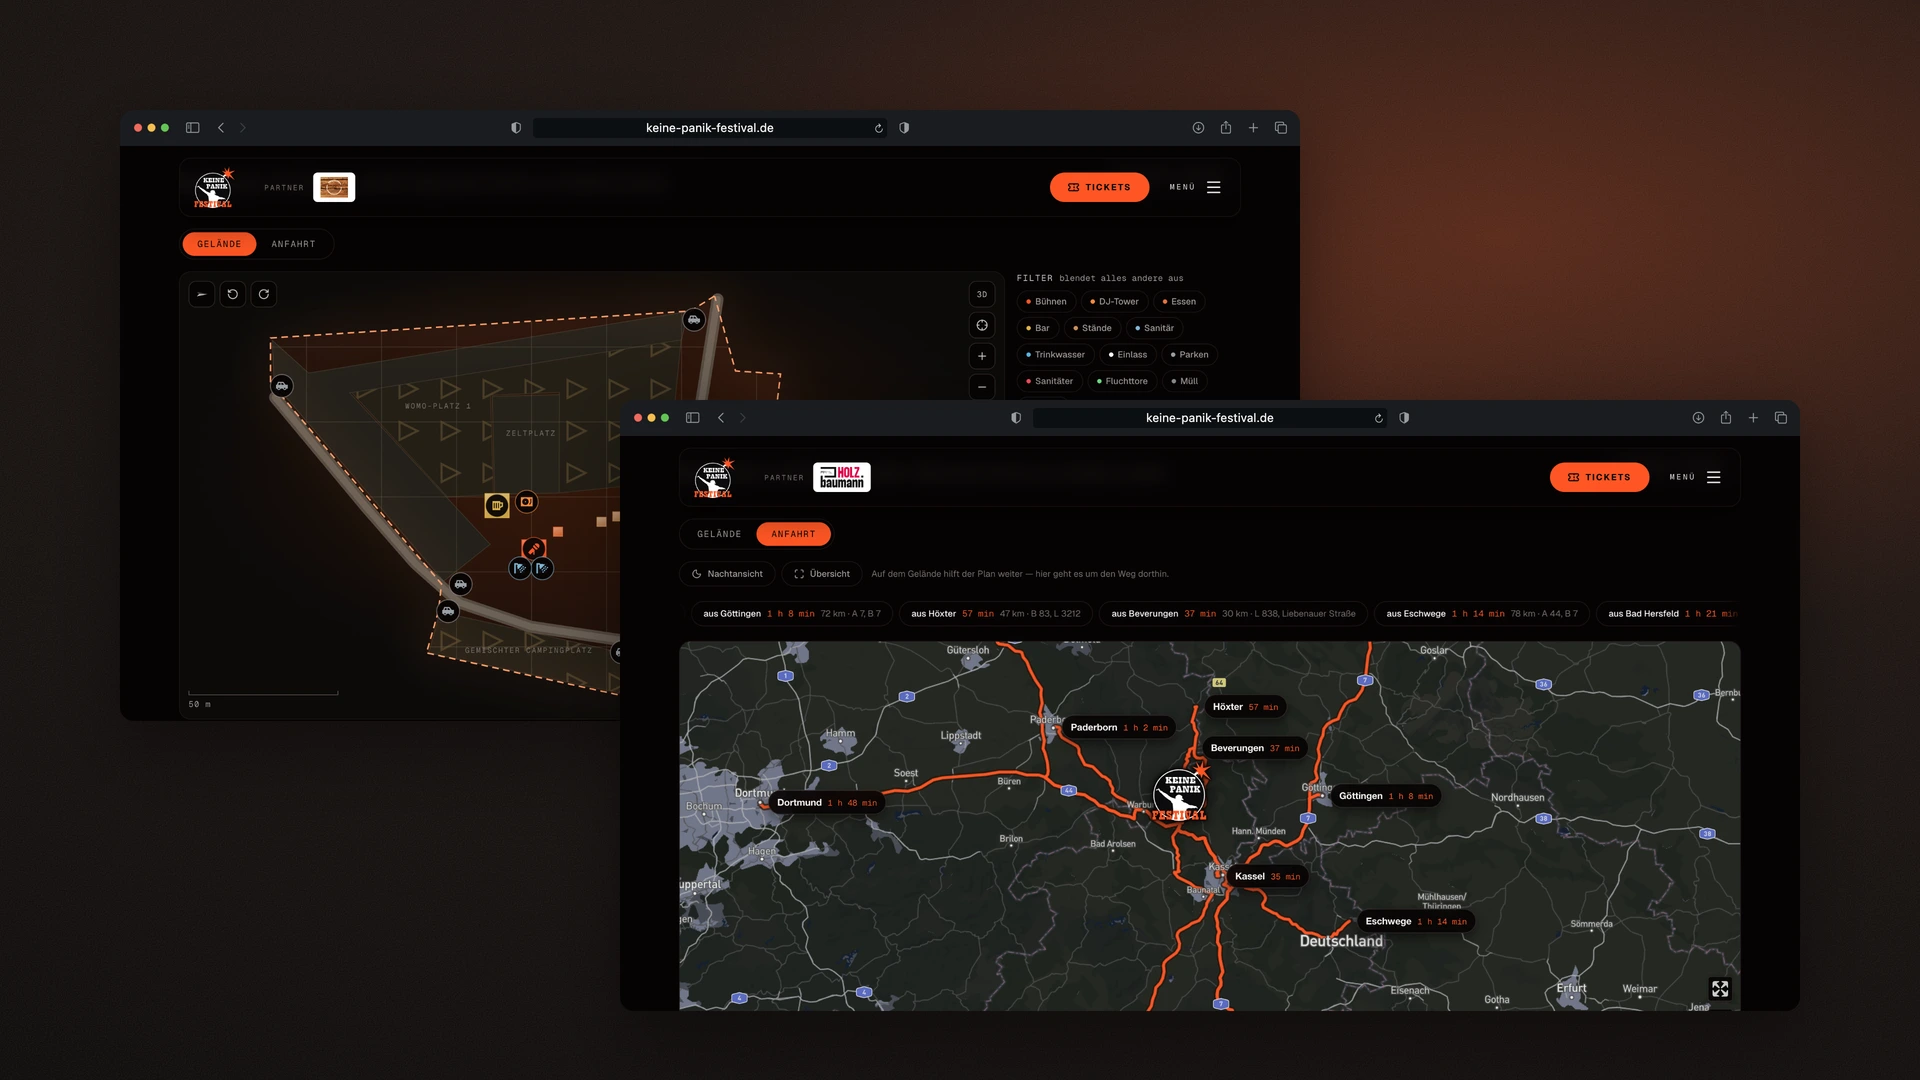
Task: Click parking marker at top of site map
Action: 694,320
